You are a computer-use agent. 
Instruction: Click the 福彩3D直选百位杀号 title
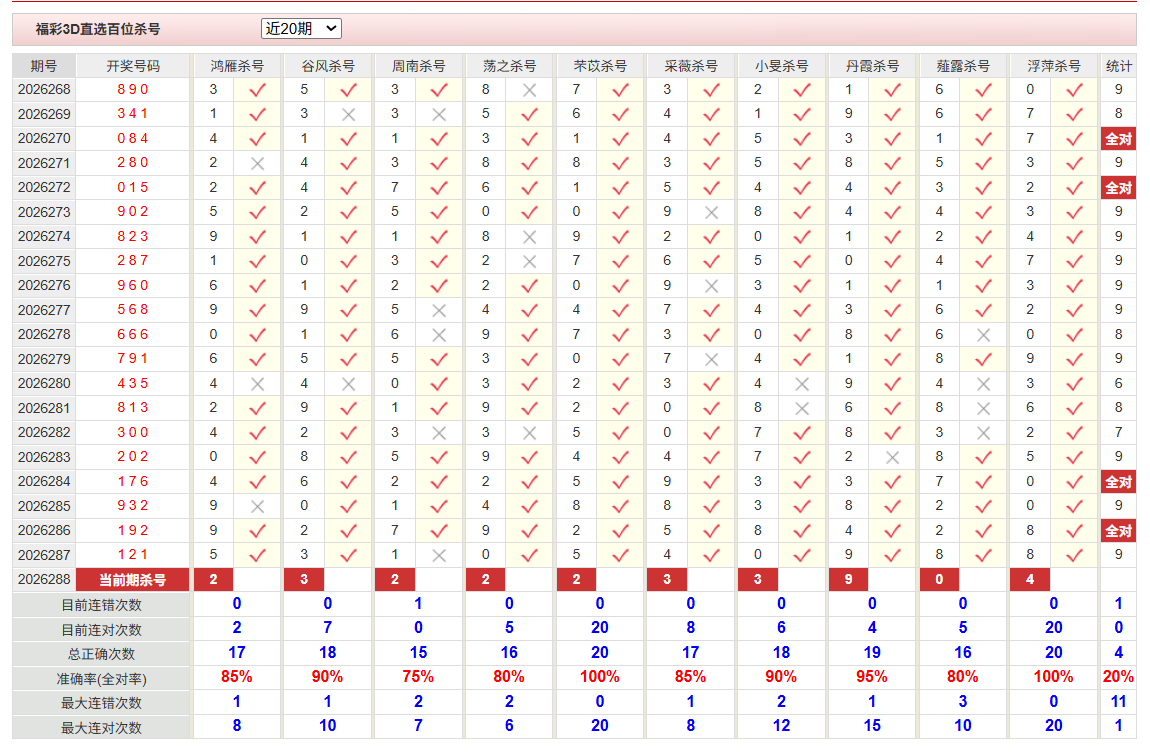tap(98, 29)
